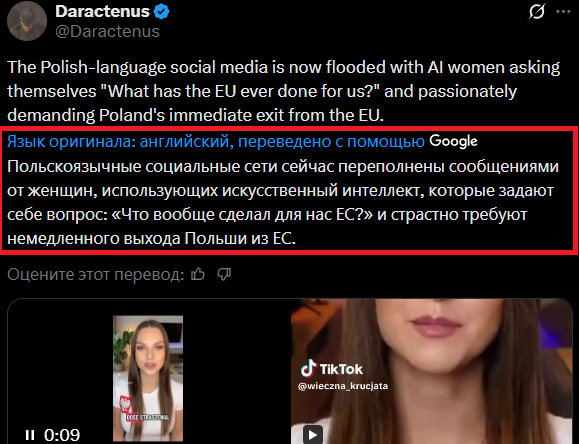Click the 'DOSC STRASZENIA' caption in the video
Image resolution: width=579 pixels, height=444 pixels.
(148, 417)
